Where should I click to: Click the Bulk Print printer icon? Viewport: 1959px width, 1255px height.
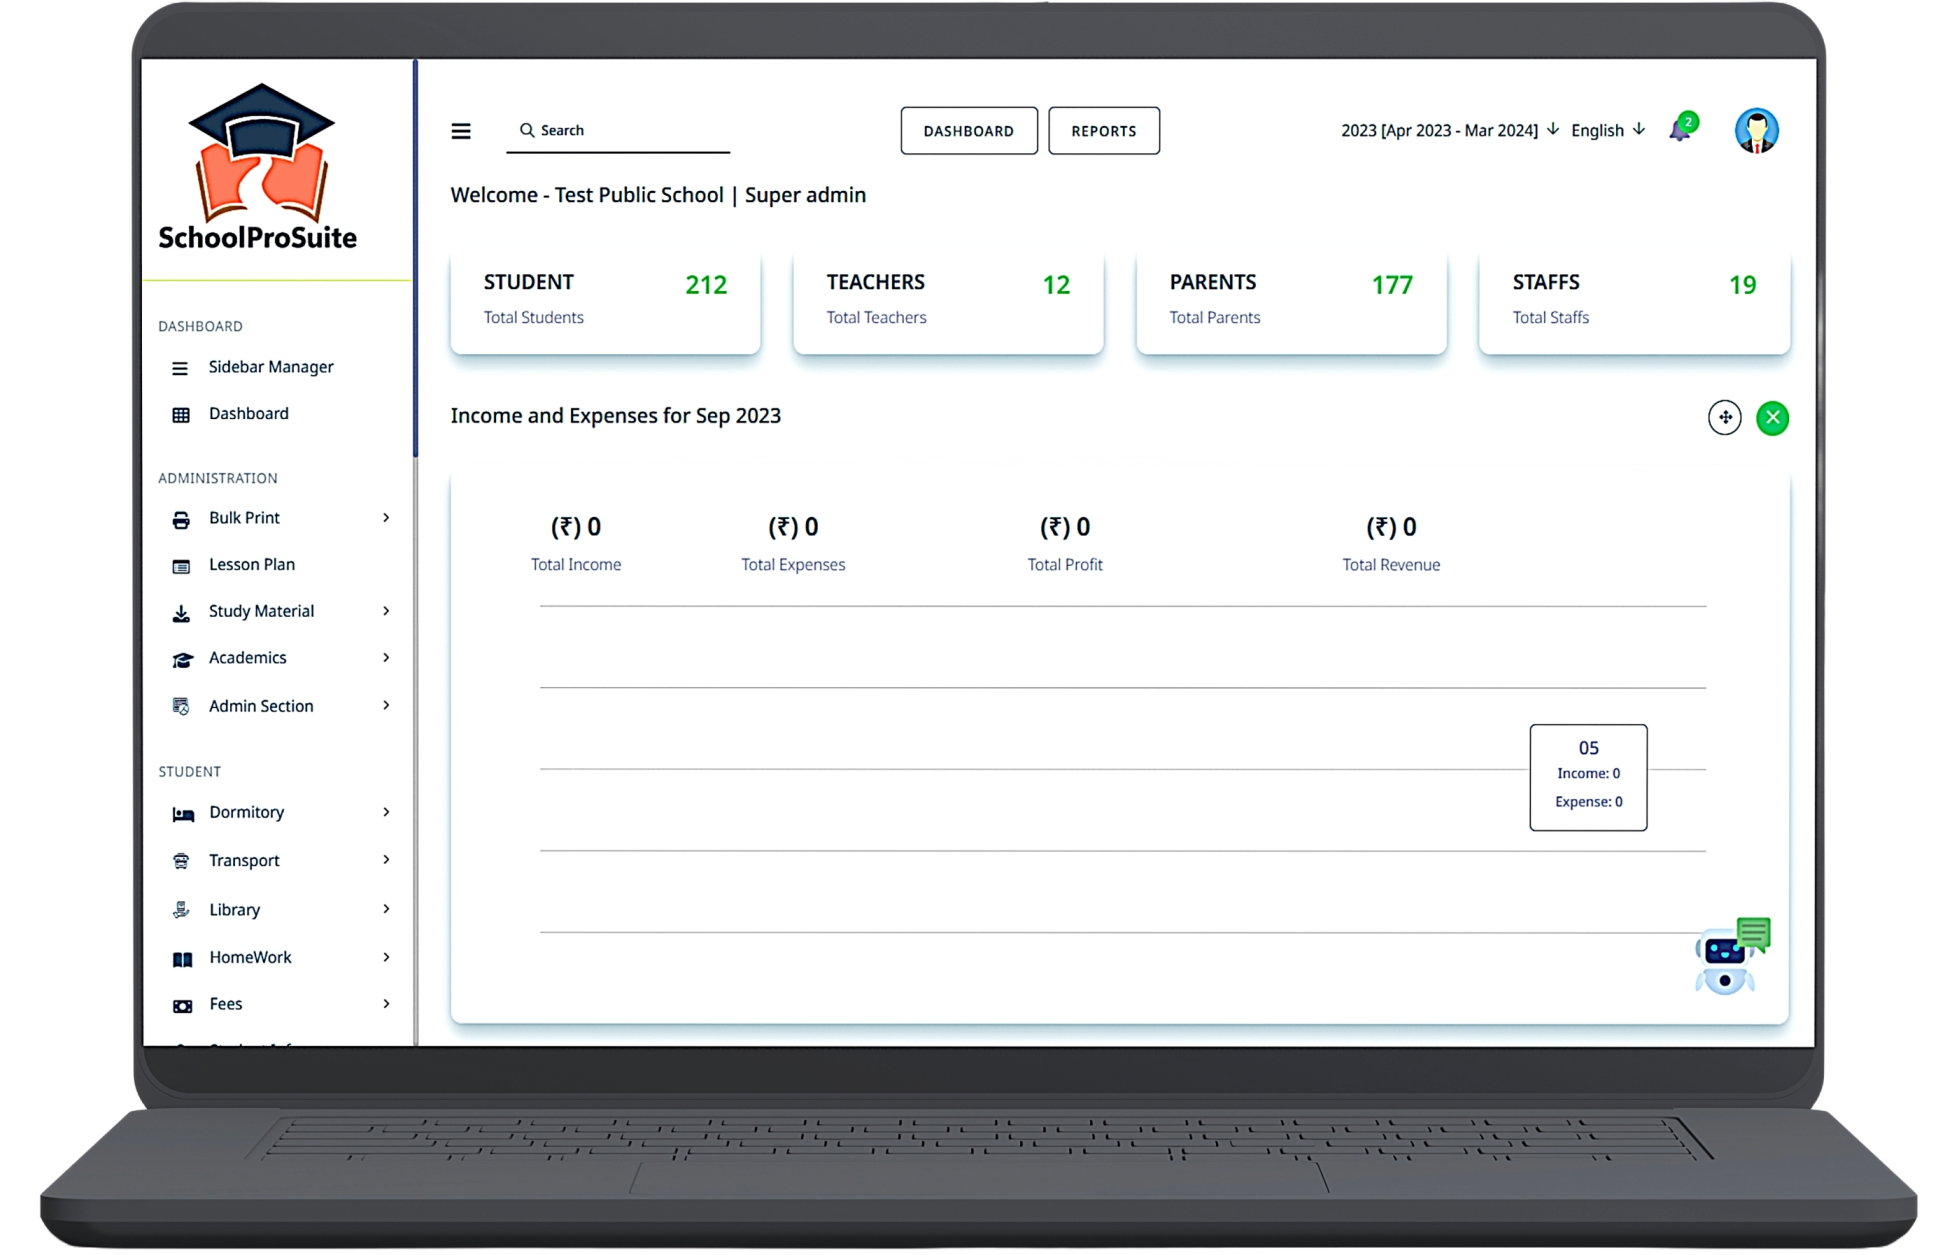coord(181,519)
